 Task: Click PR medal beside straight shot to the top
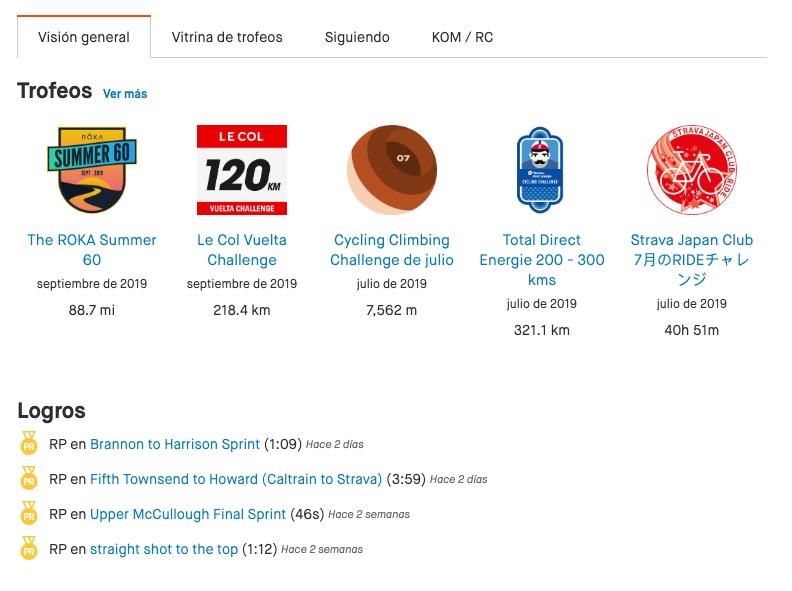pos(29,548)
